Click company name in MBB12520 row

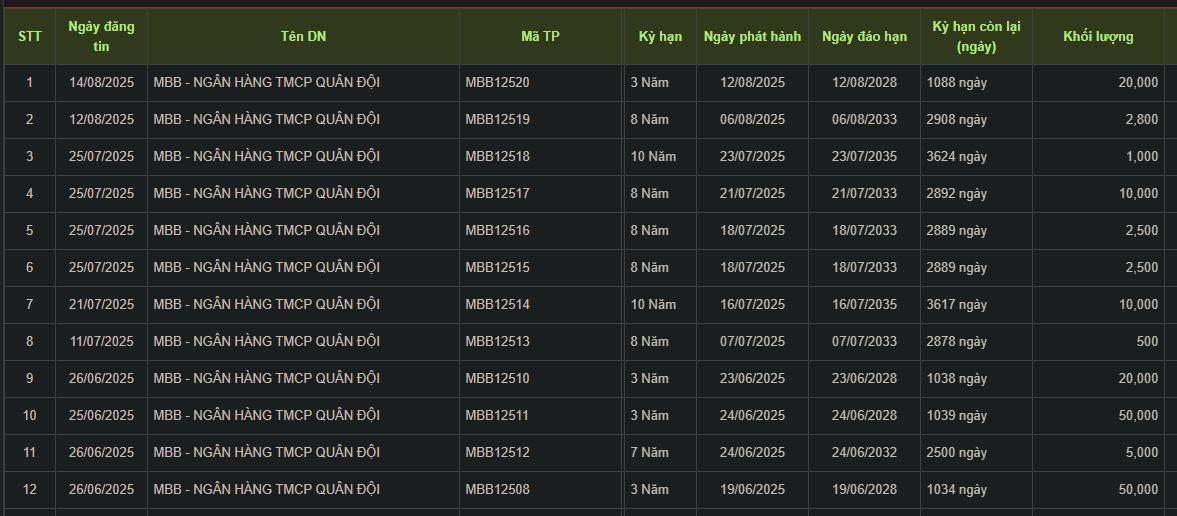[266, 83]
